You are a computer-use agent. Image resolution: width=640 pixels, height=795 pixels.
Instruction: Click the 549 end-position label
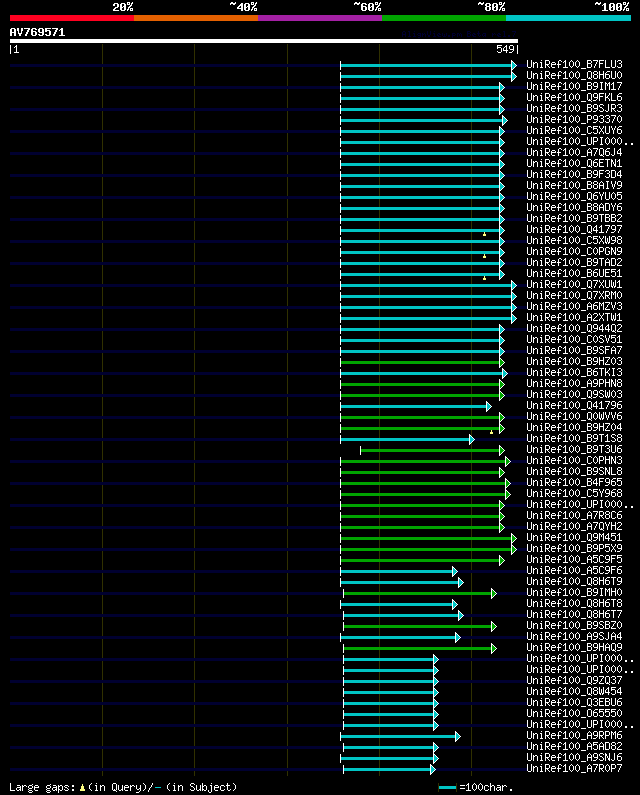[x=505, y=49]
